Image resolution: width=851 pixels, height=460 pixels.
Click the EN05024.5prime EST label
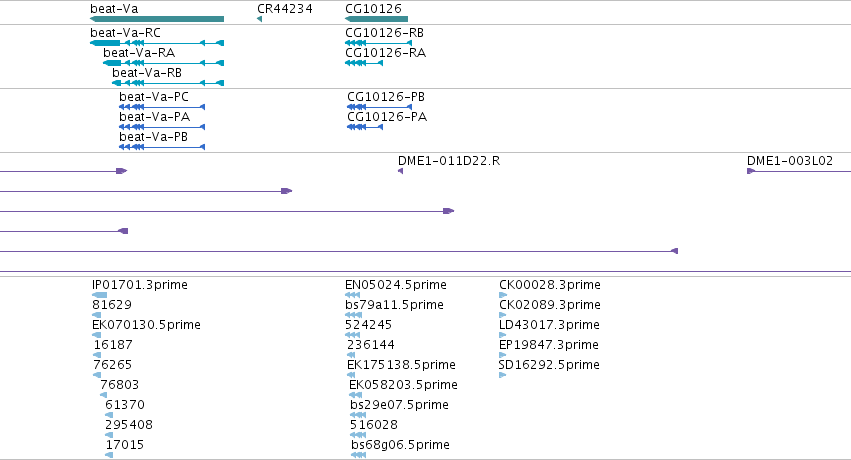tap(396, 285)
